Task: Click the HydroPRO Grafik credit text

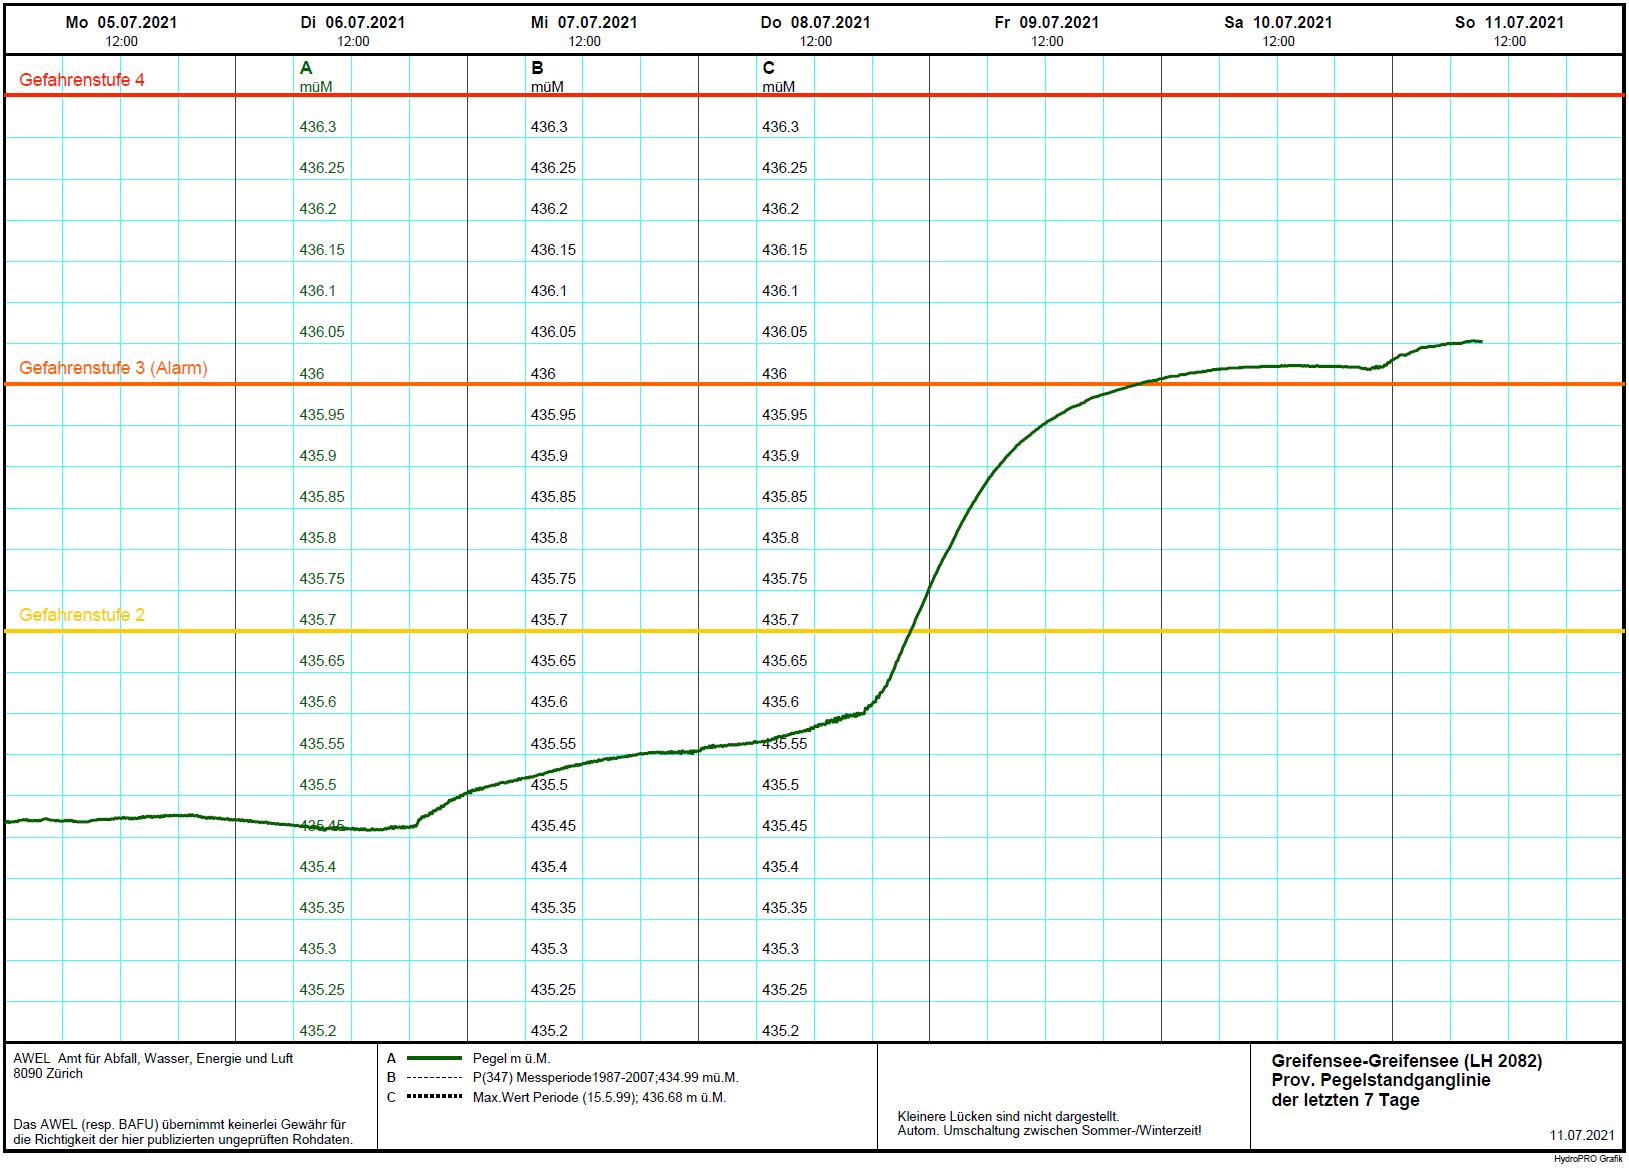Action: click(x=1589, y=1159)
